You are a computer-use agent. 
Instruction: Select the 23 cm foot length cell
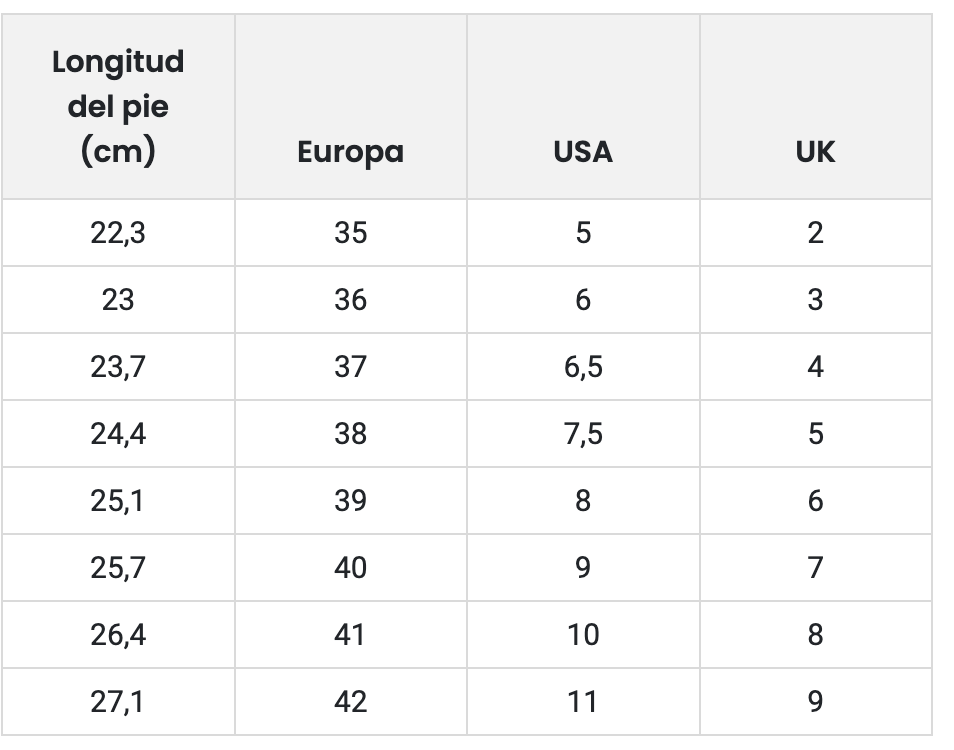[x=118, y=300]
